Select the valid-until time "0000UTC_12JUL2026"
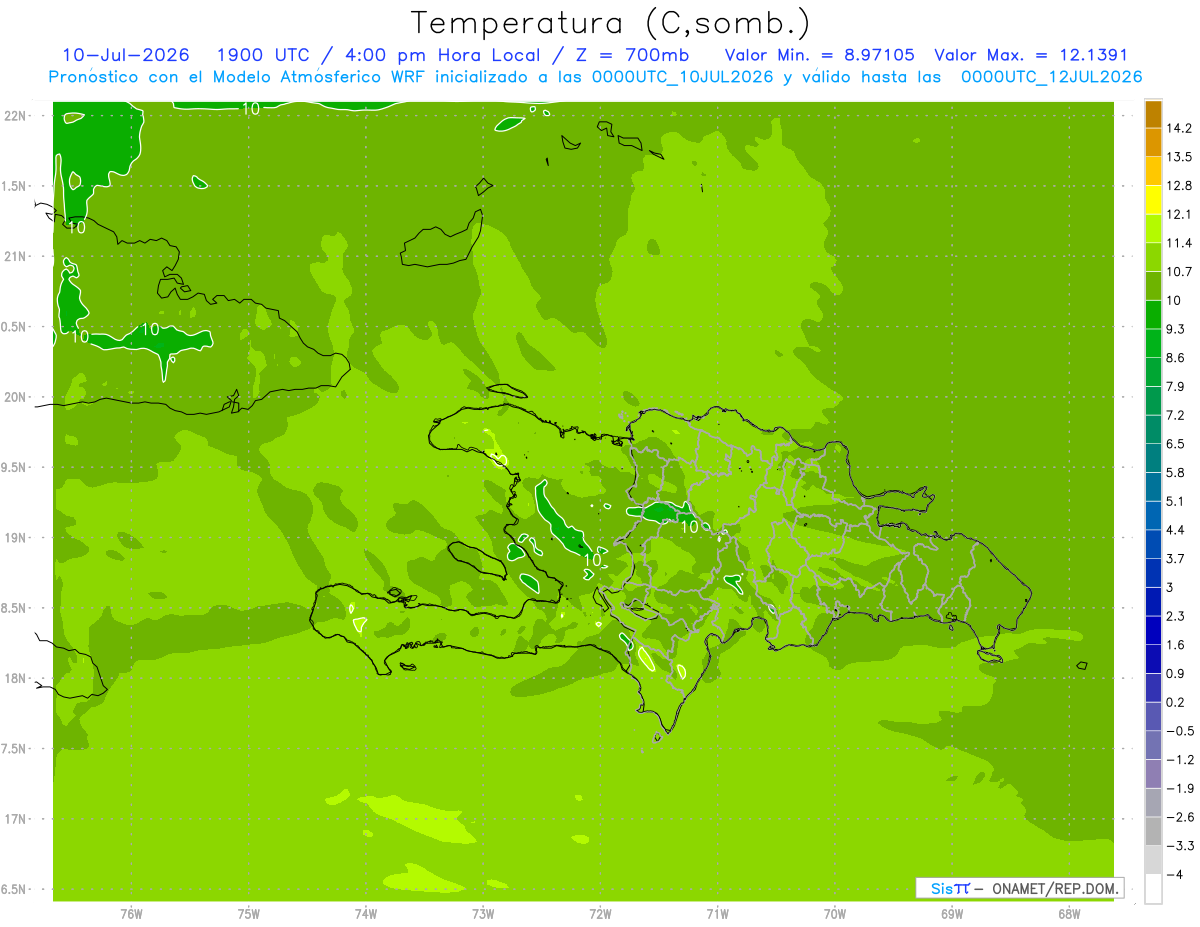This screenshot has width=1200, height=927. point(1051,77)
